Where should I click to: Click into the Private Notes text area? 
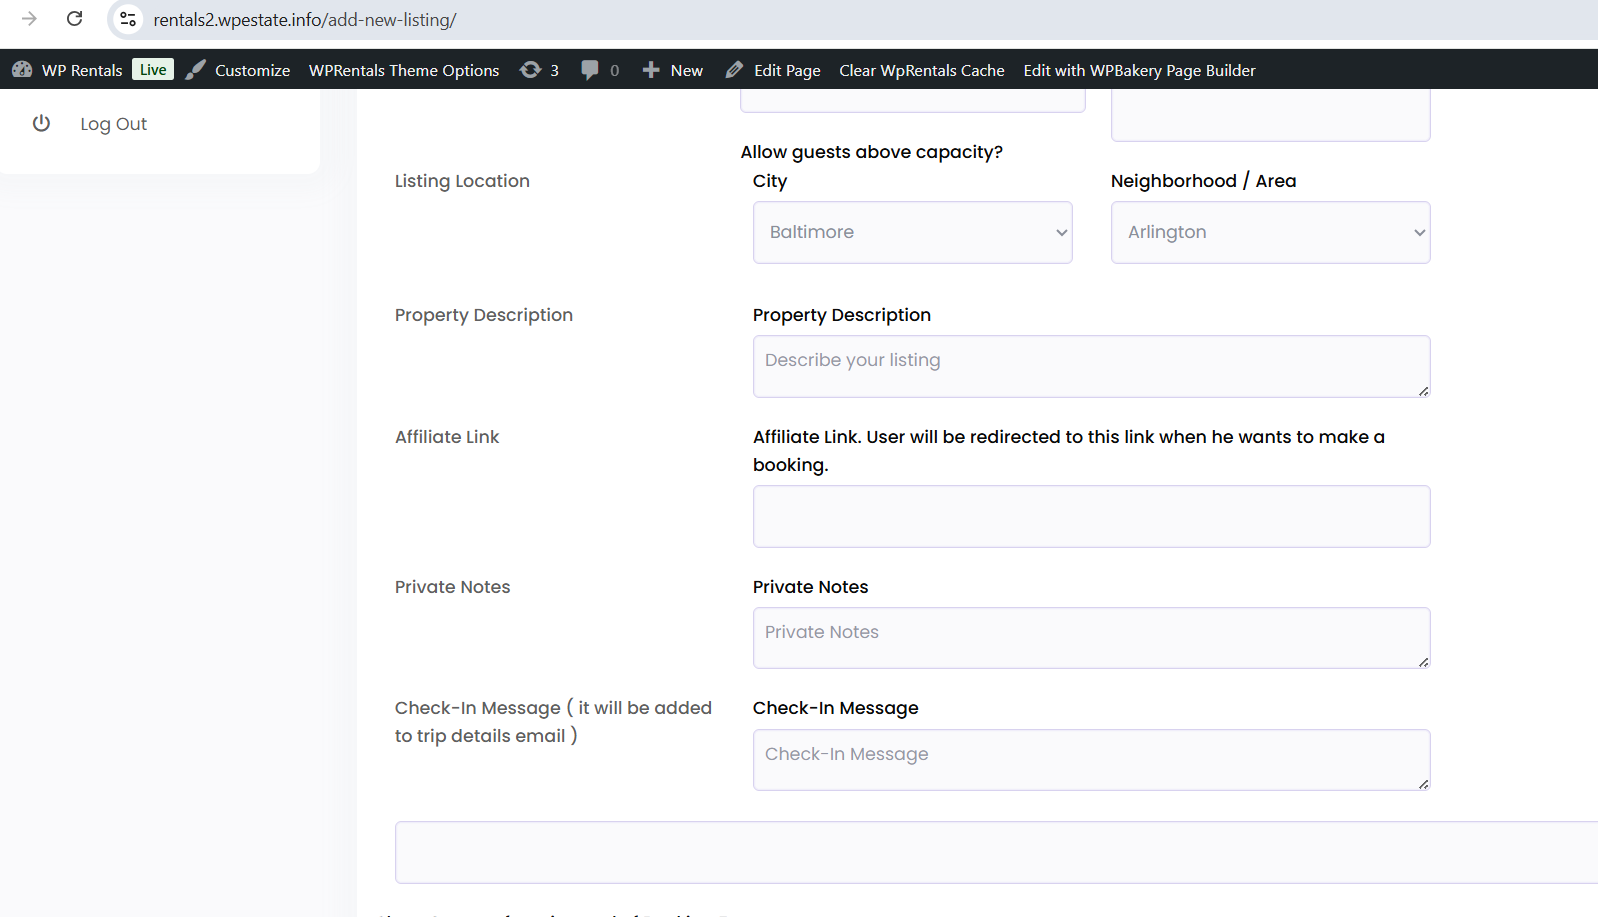[1091, 638]
